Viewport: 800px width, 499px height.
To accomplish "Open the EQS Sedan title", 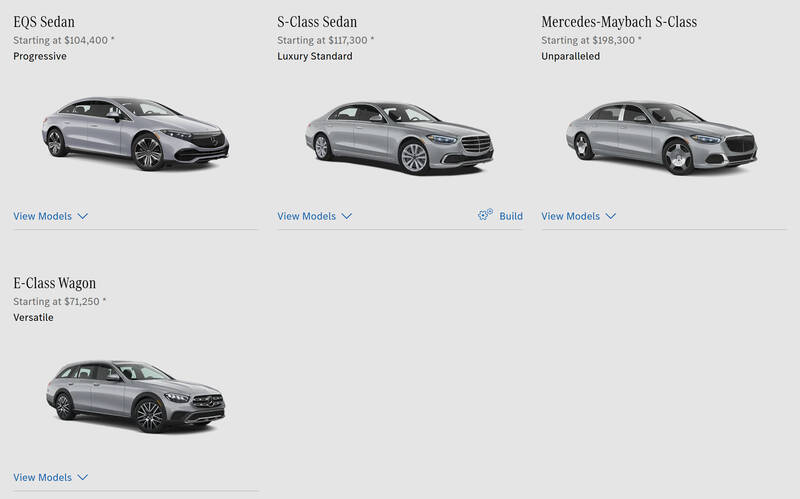I will pos(44,22).
